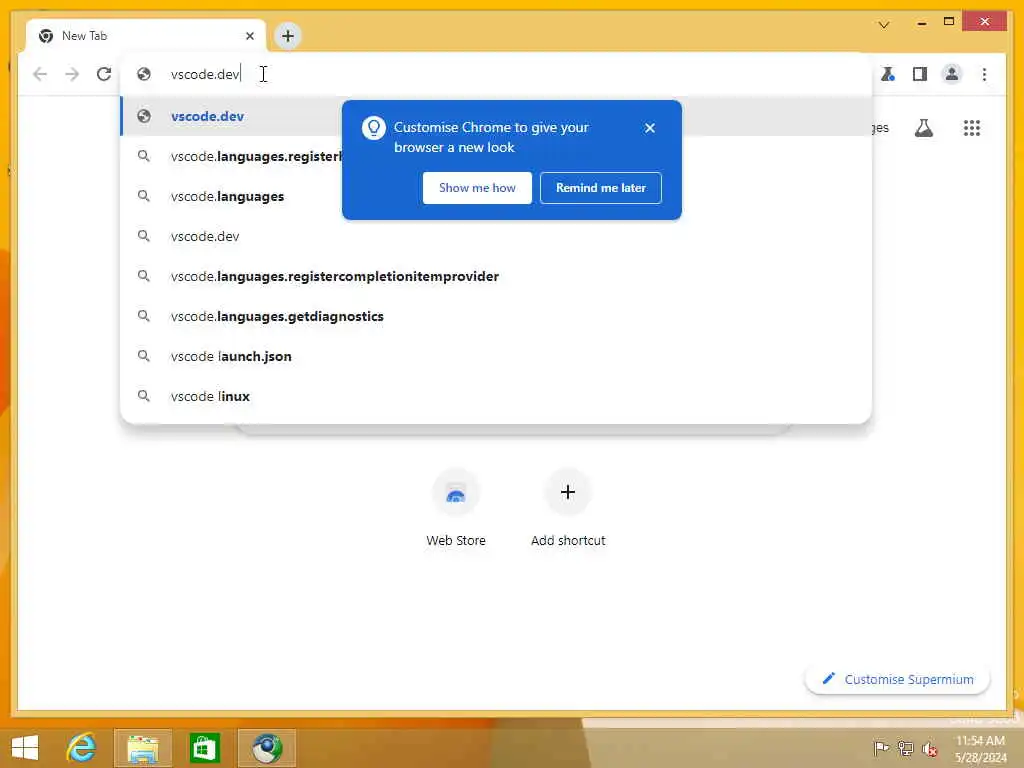This screenshot has width=1024, height=768.
Task: Click the muted volume tray icon
Action: [929, 749]
